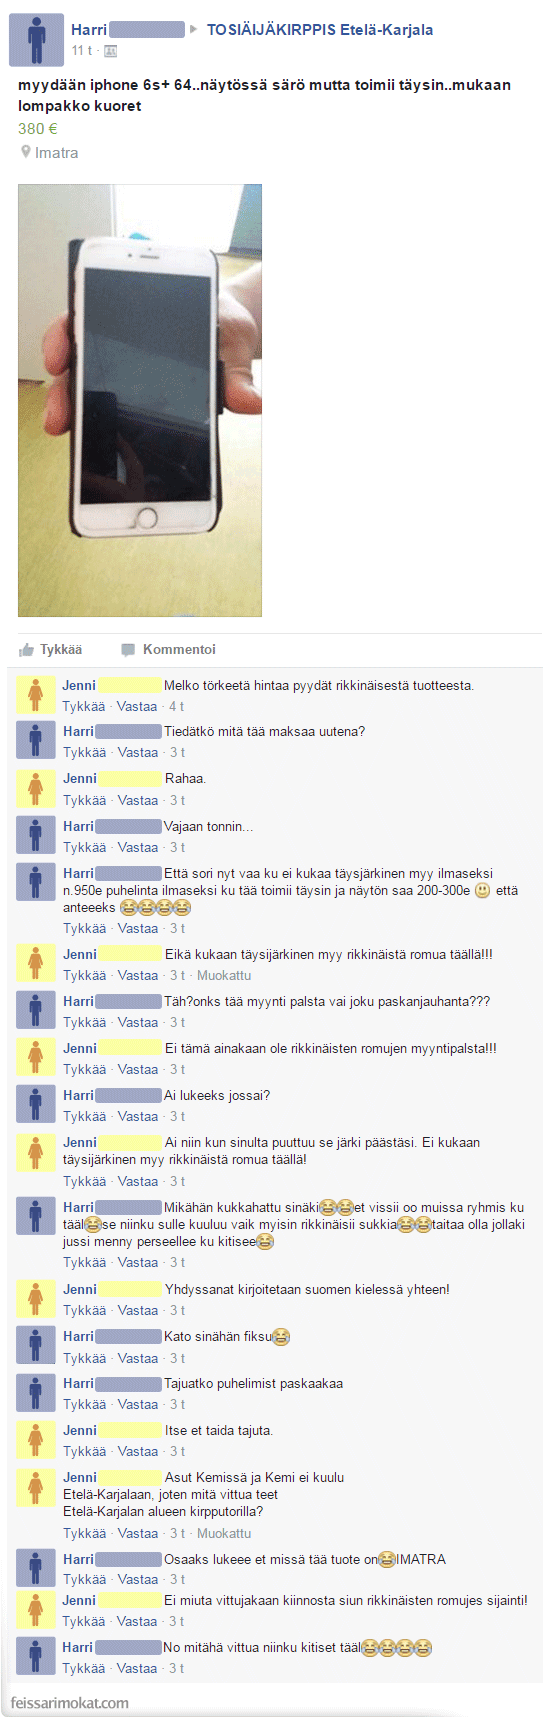The width and height of the screenshot is (543, 1717).
Task: Click the 11 t post timestamp
Action: coord(81,51)
